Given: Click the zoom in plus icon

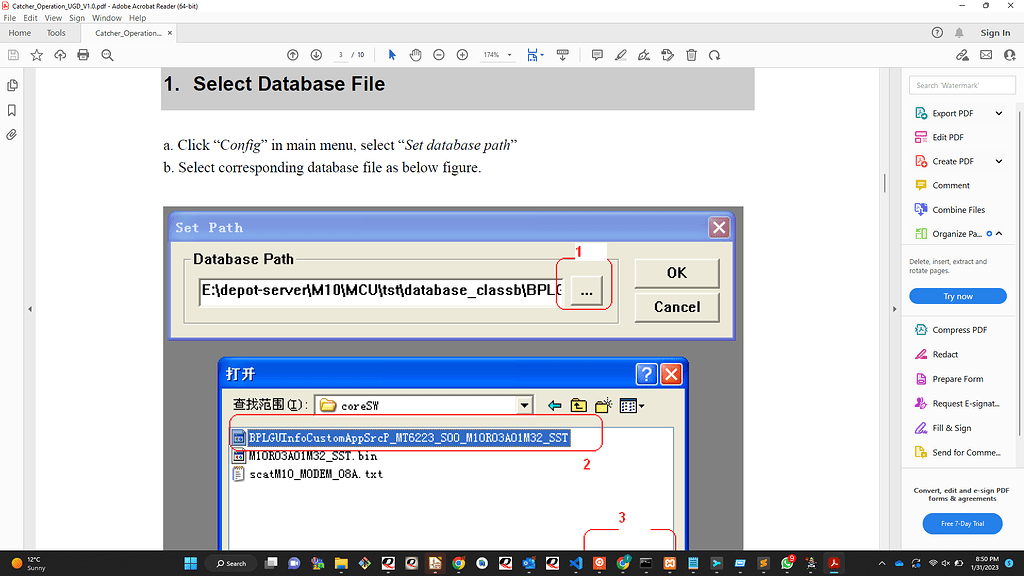Looking at the screenshot, I should [x=462, y=55].
